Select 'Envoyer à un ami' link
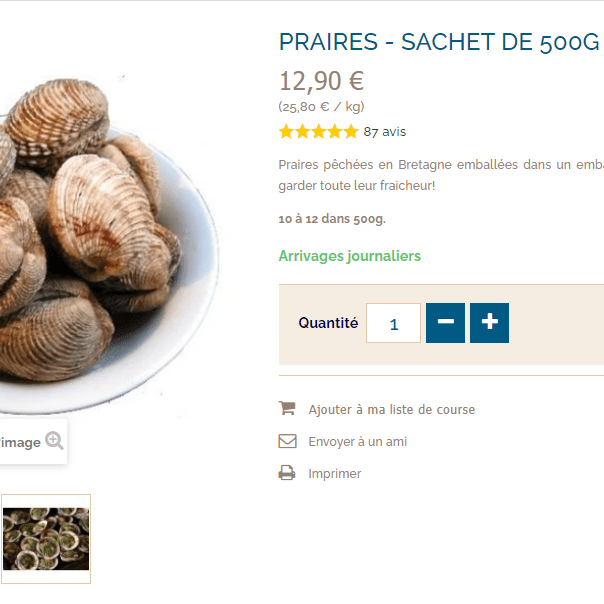This screenshot has width=604, height=604. [x=357, y=441]
